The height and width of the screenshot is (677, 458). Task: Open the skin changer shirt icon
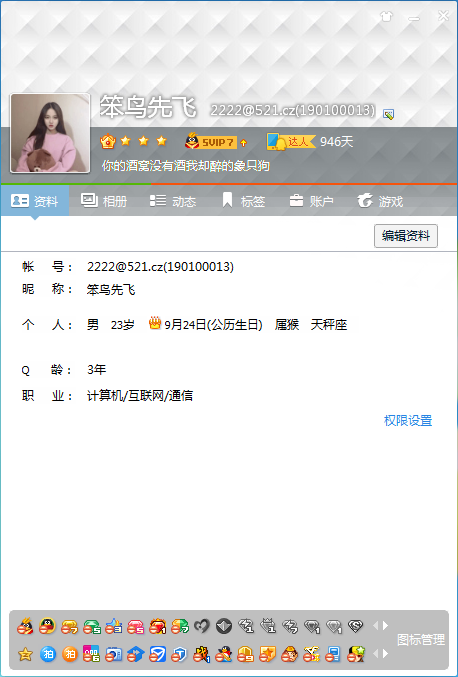tap(386, 17)
